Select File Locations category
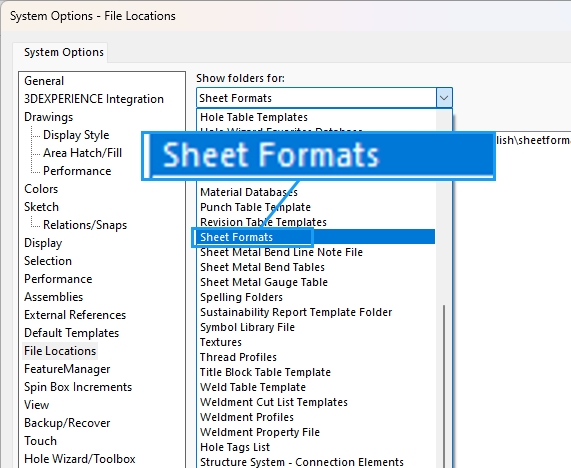 60,351
